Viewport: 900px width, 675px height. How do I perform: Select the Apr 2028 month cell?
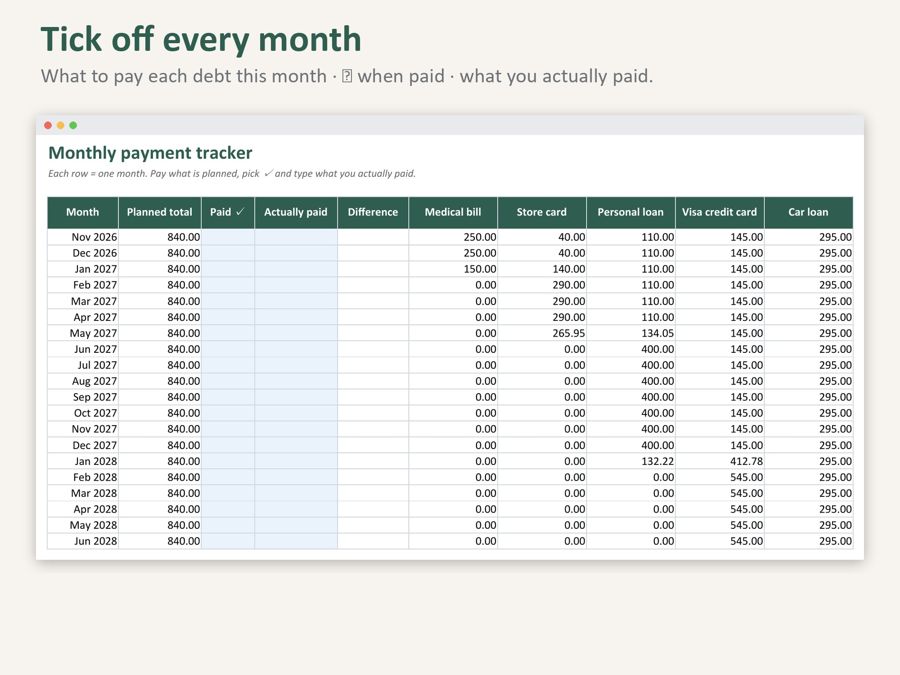(x=83, y=509)
